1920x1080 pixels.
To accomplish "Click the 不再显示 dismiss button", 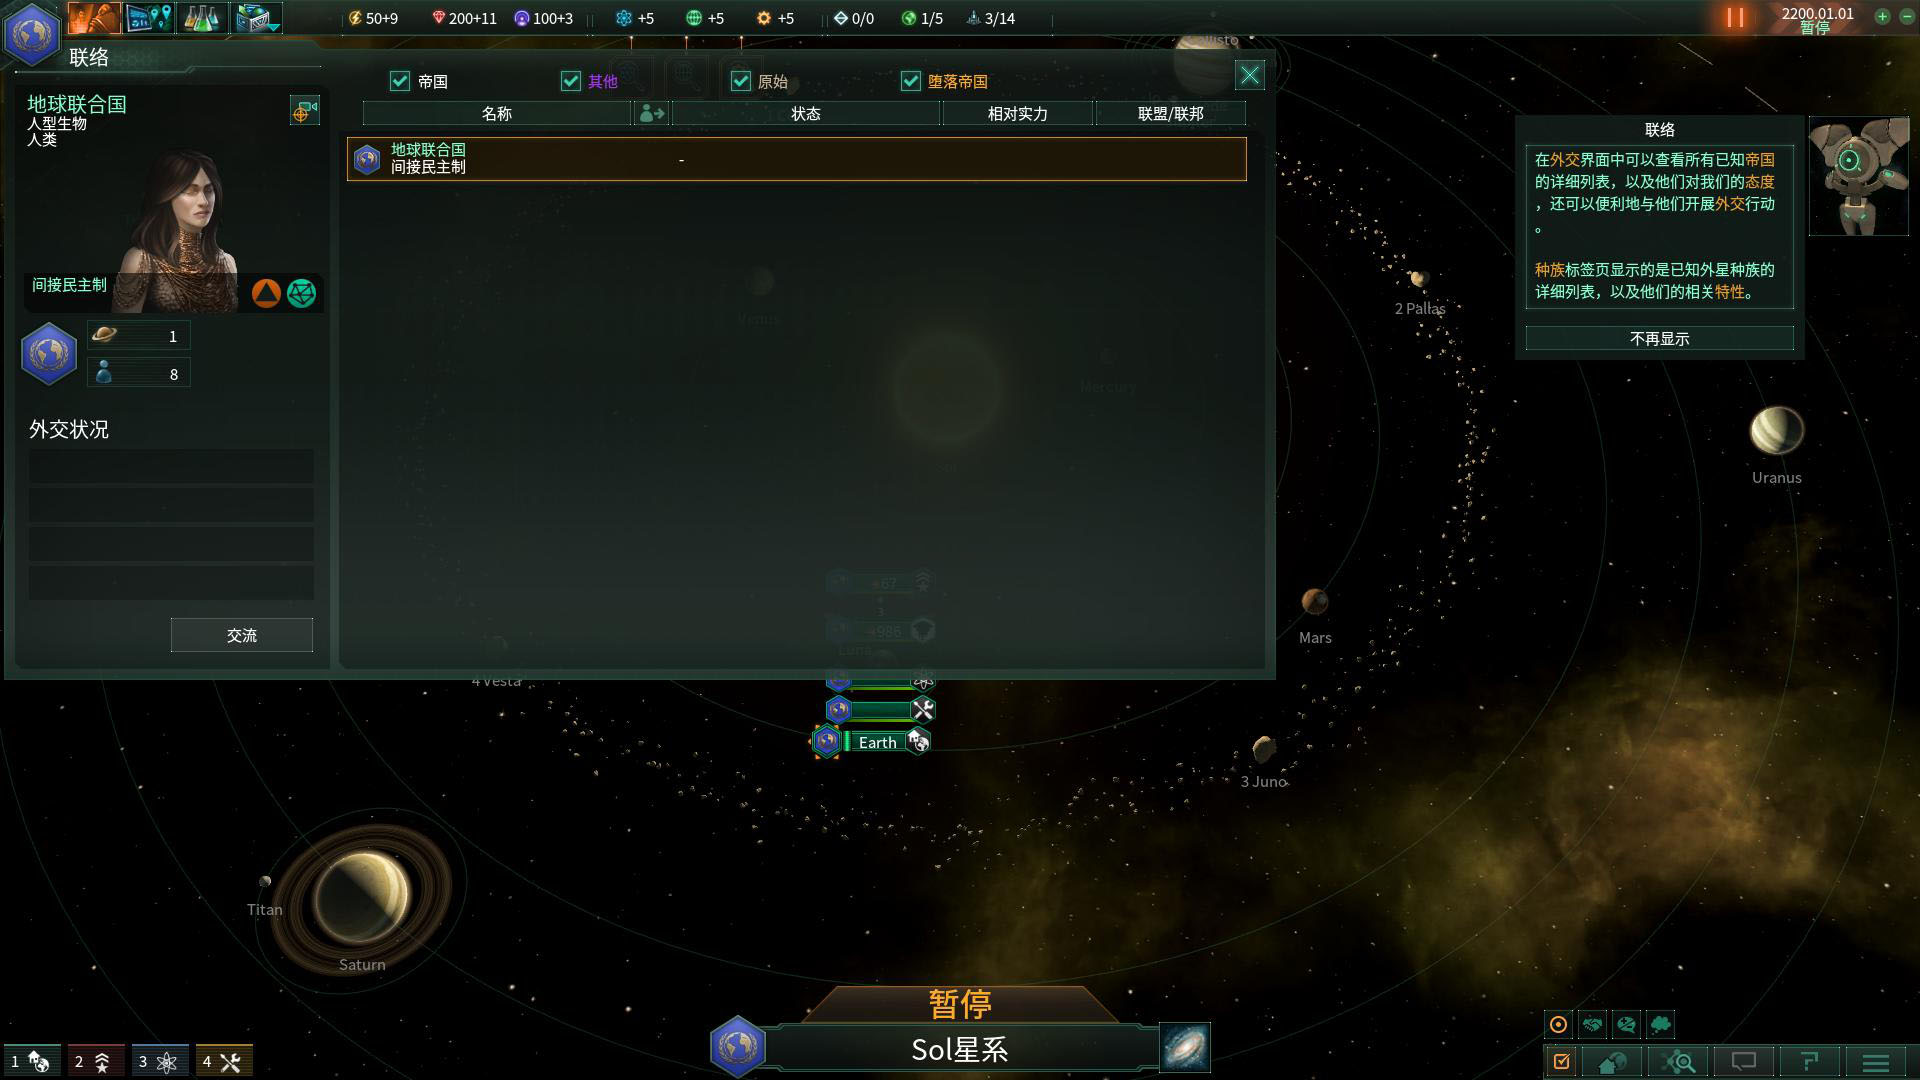I will tap(1659, 338).
